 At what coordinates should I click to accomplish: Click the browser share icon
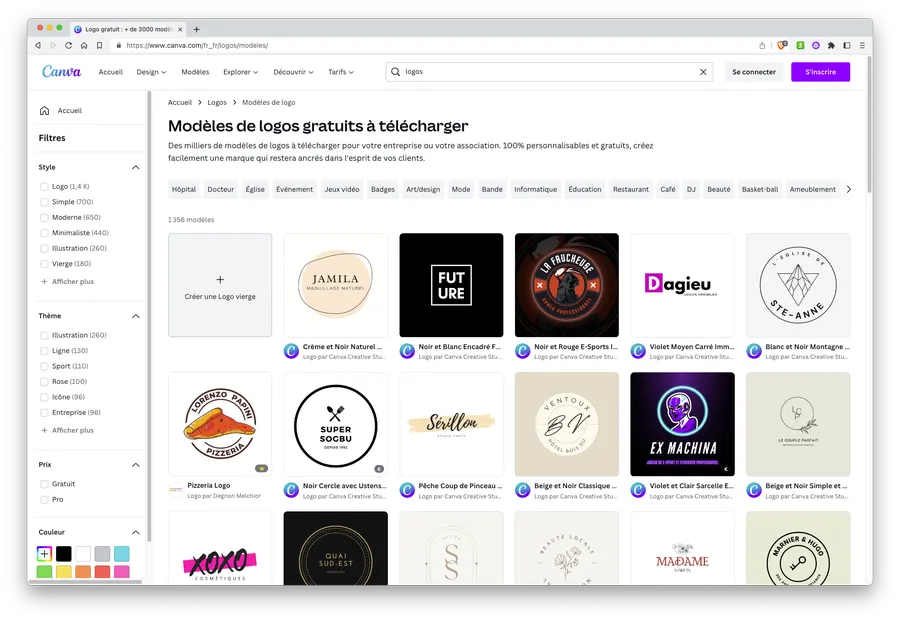point(762,45)
